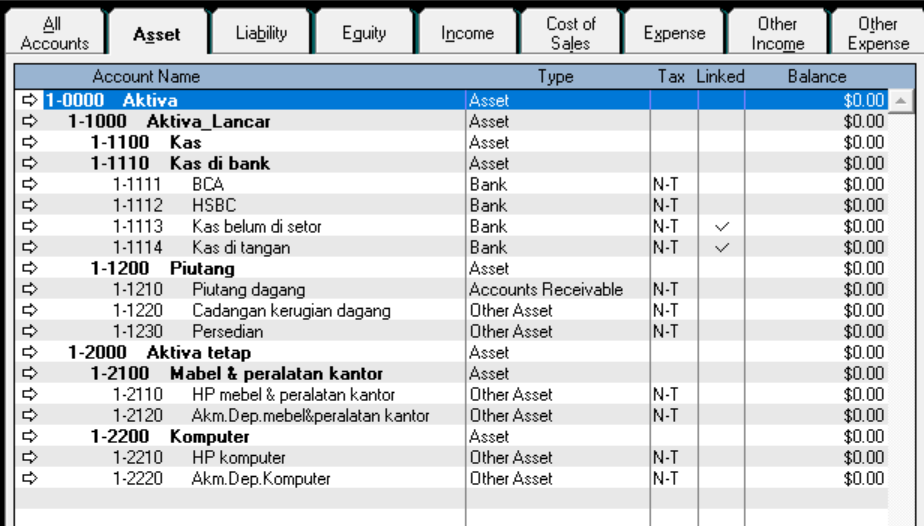Open detail arrow for 1-1000 Aktiva_Lancar
The height and width of the screenshot is (526, 924).
point(29,121)
